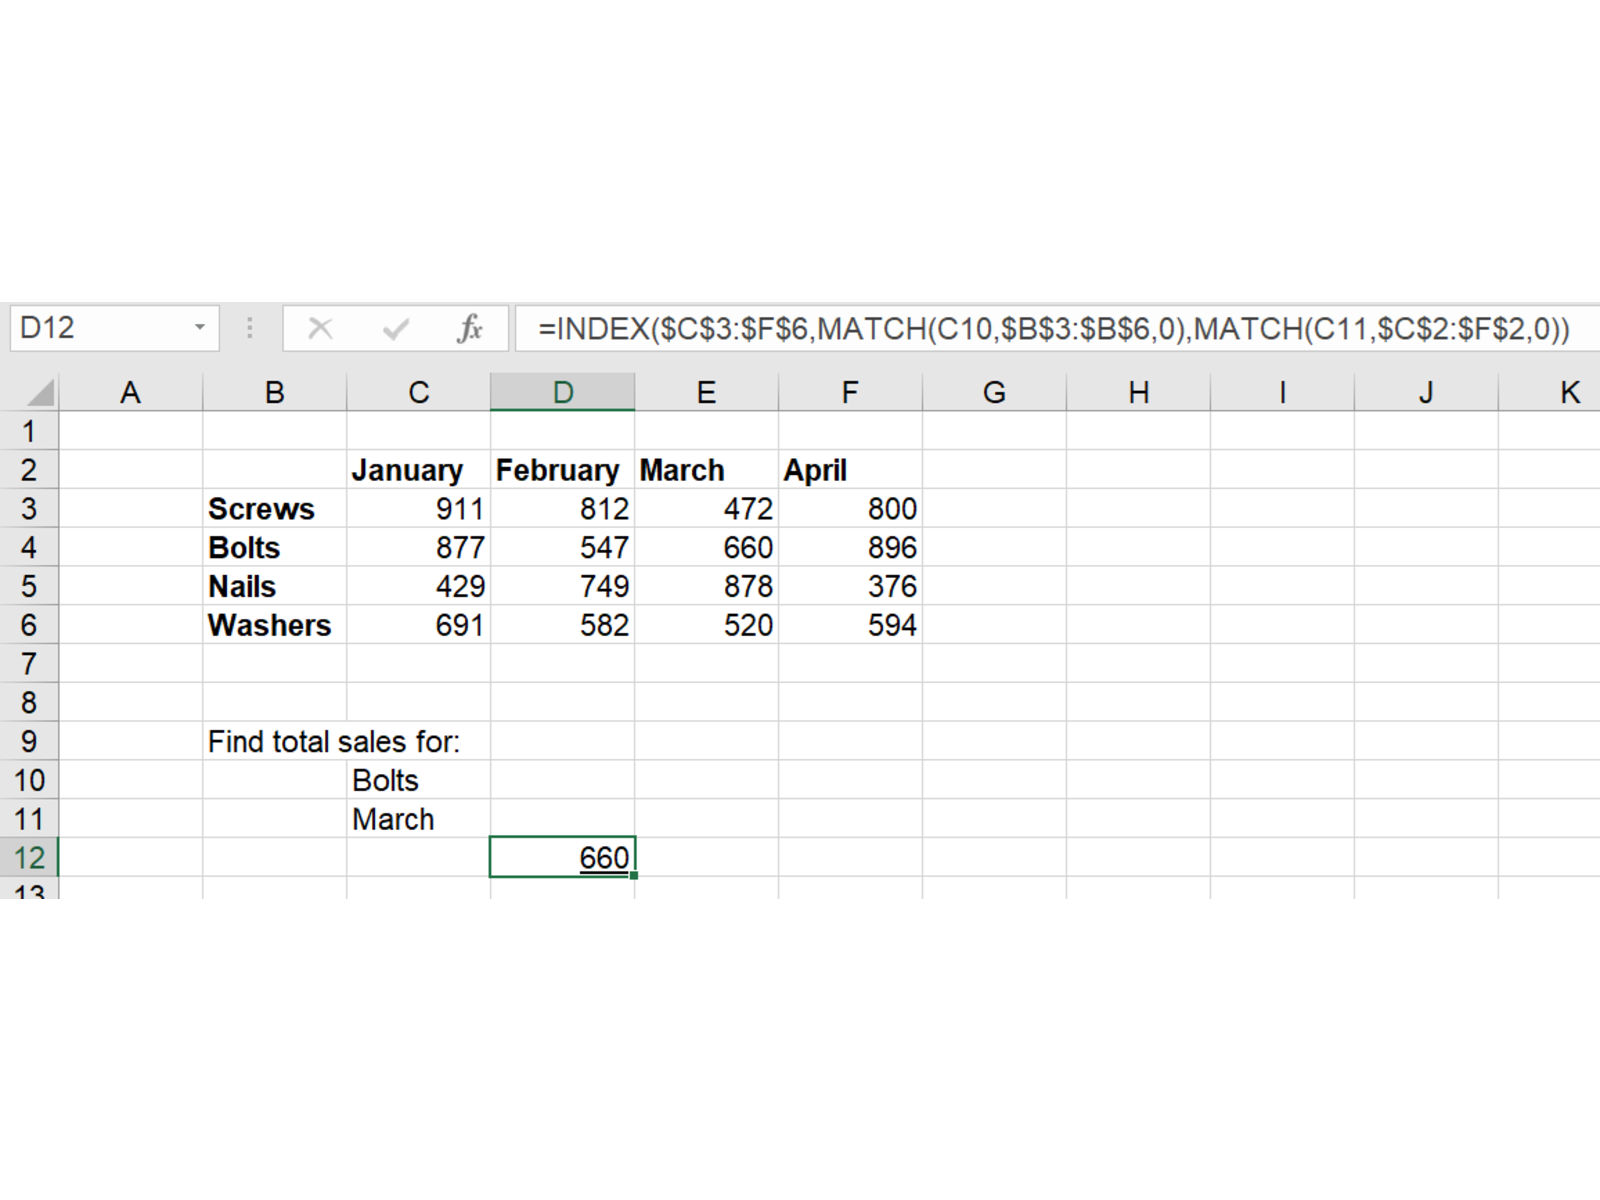Click the January column heading cell
The height and width of the screenshot is (1200, 1600).
coord(418,470)
